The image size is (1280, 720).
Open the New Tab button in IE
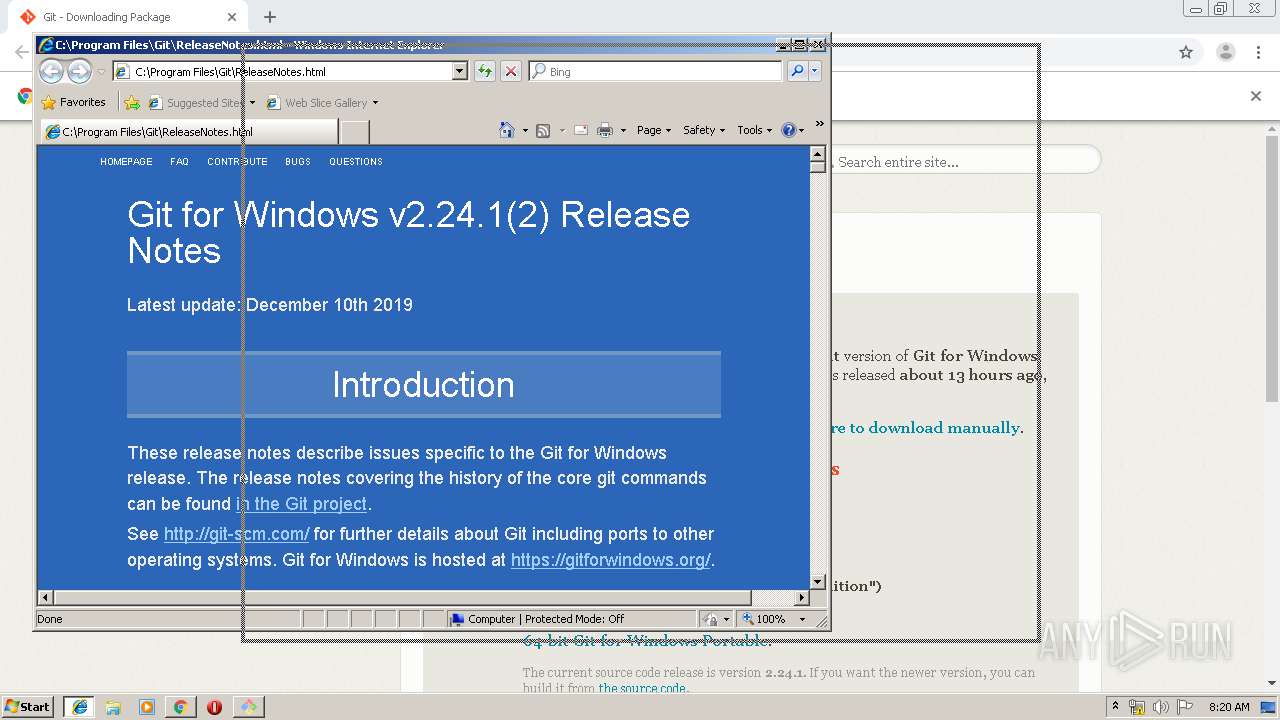(355, 131)
